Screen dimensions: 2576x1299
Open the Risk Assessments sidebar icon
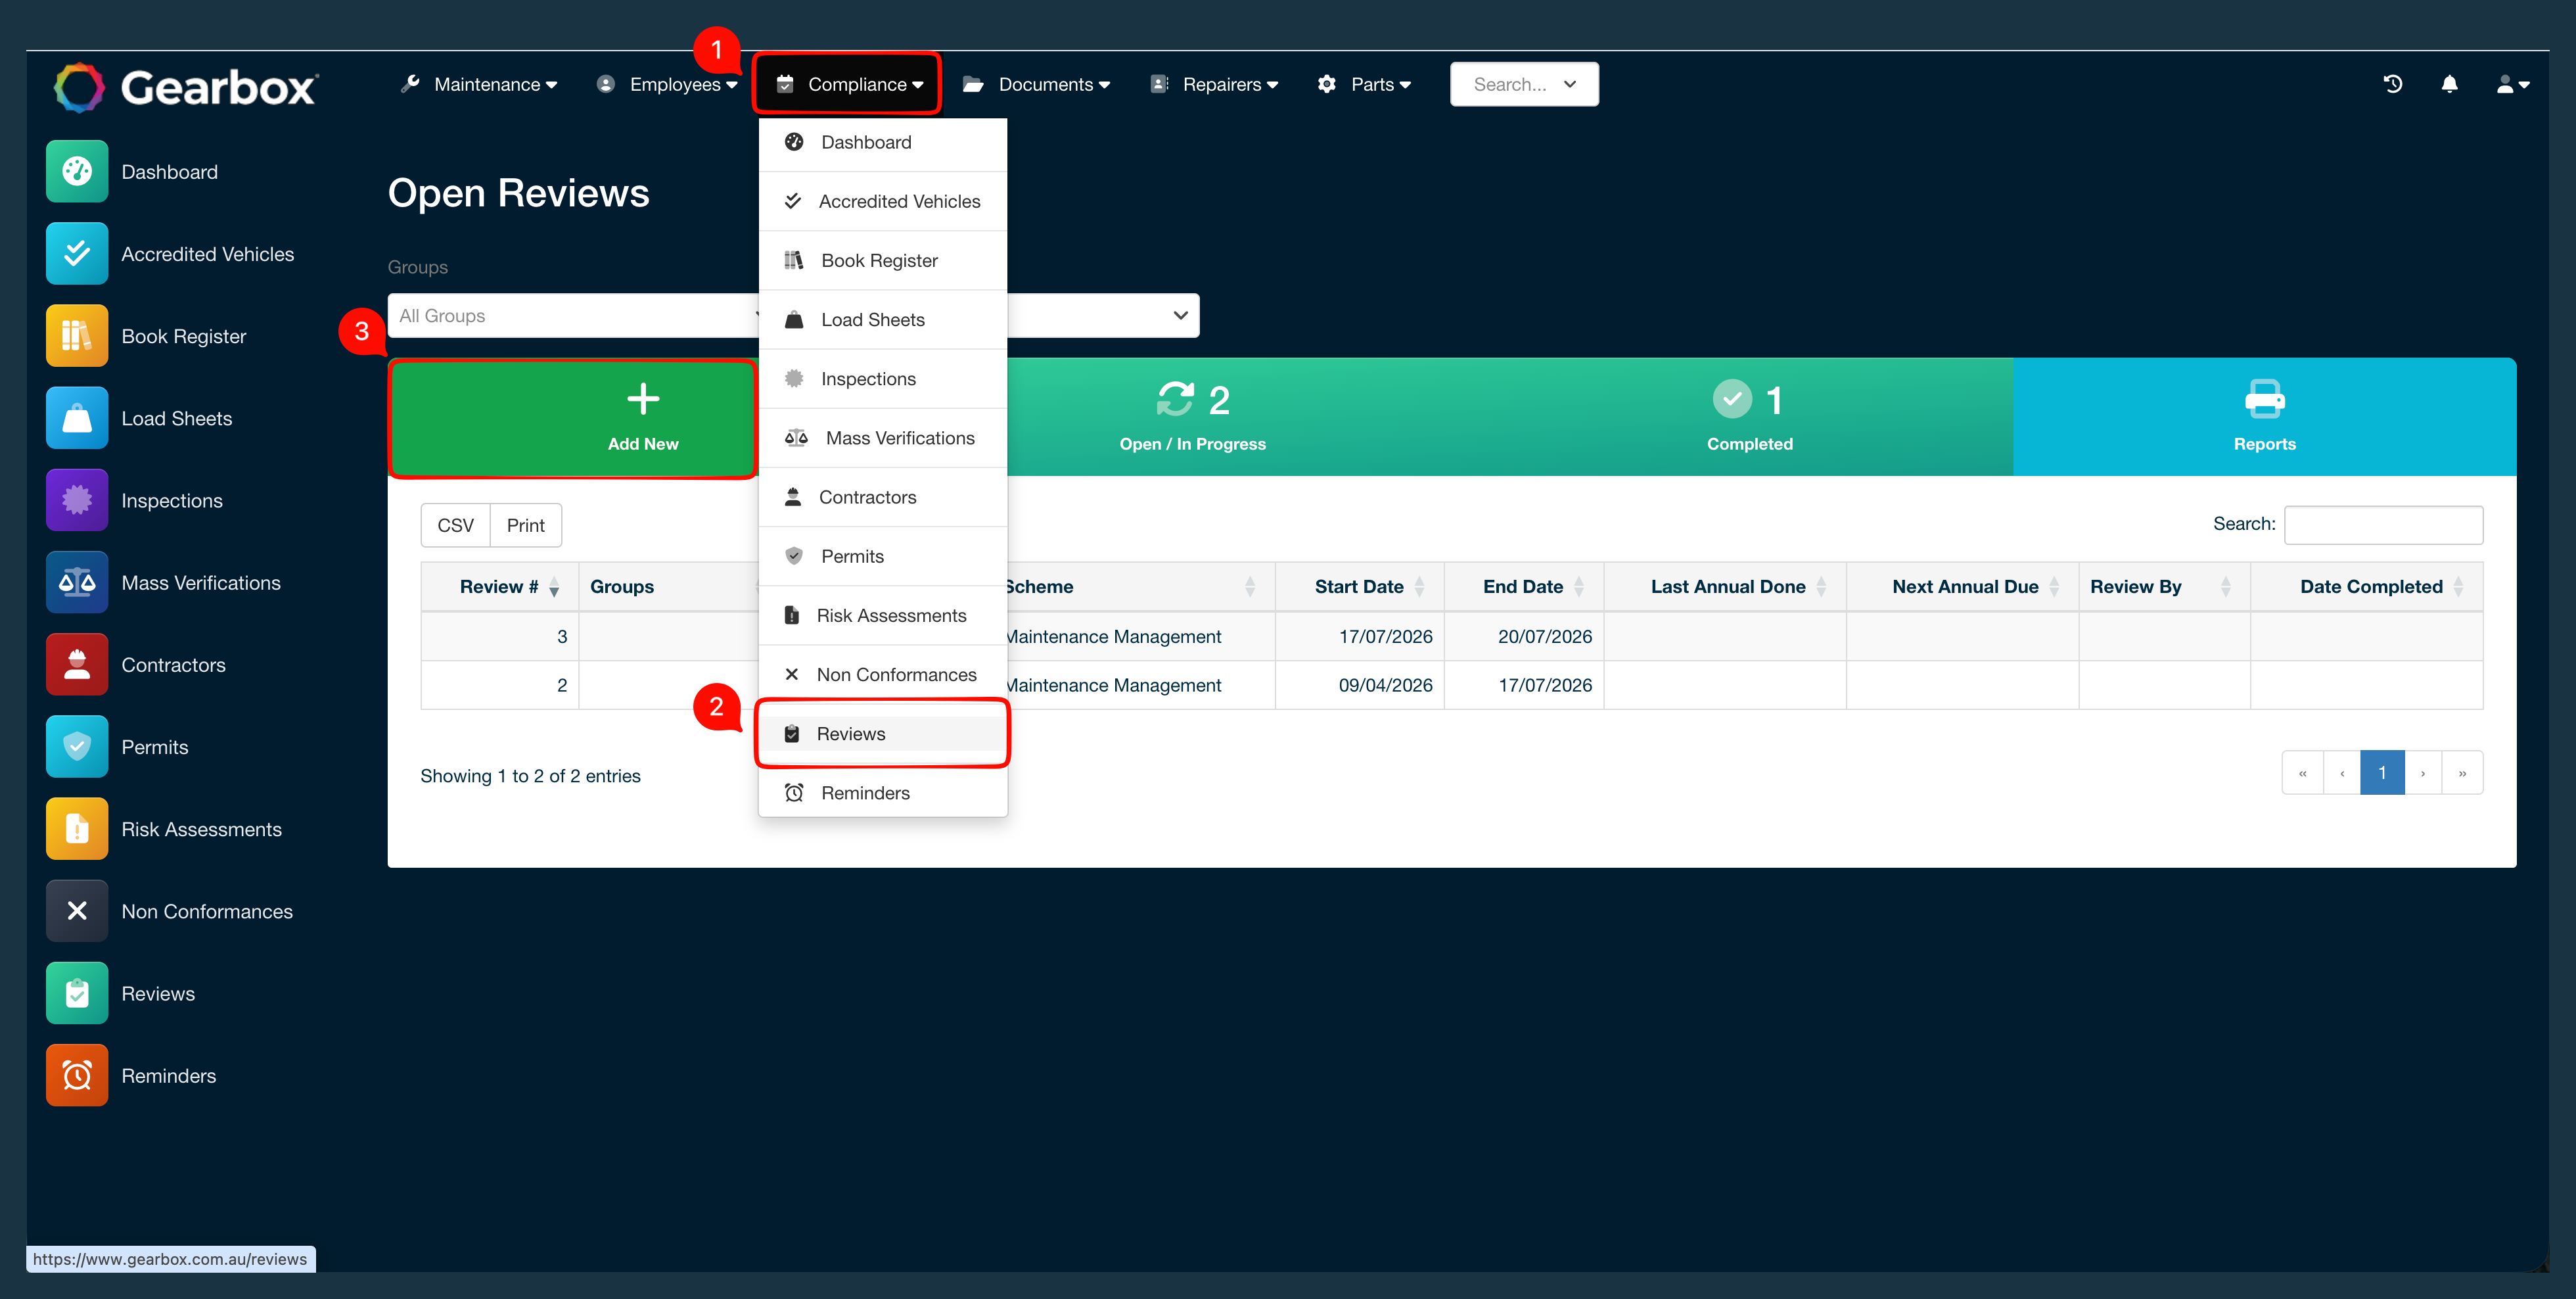tap(77, 829)
